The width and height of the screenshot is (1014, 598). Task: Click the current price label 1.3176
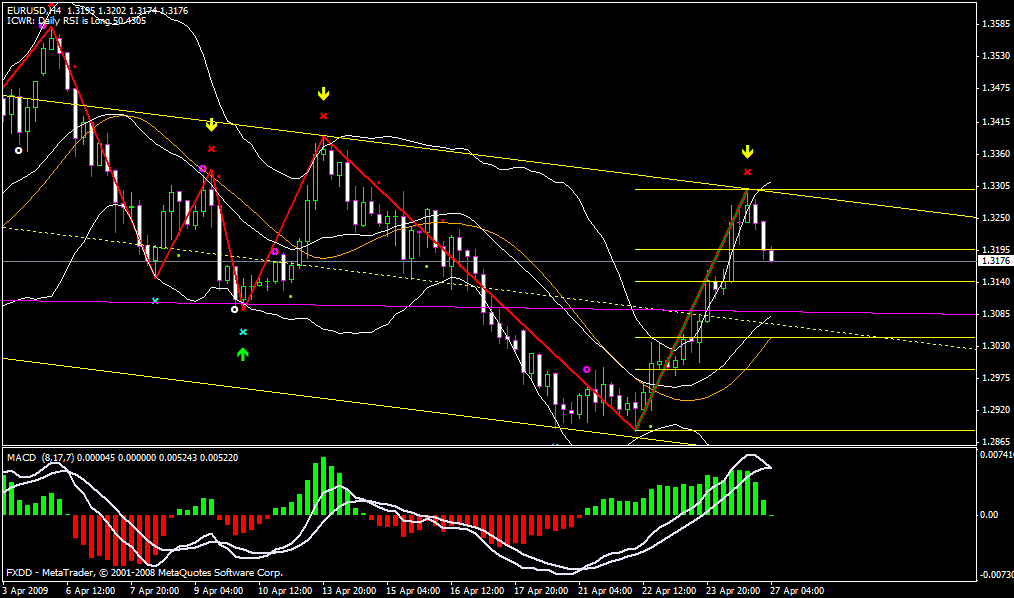(x=993, y=261)
